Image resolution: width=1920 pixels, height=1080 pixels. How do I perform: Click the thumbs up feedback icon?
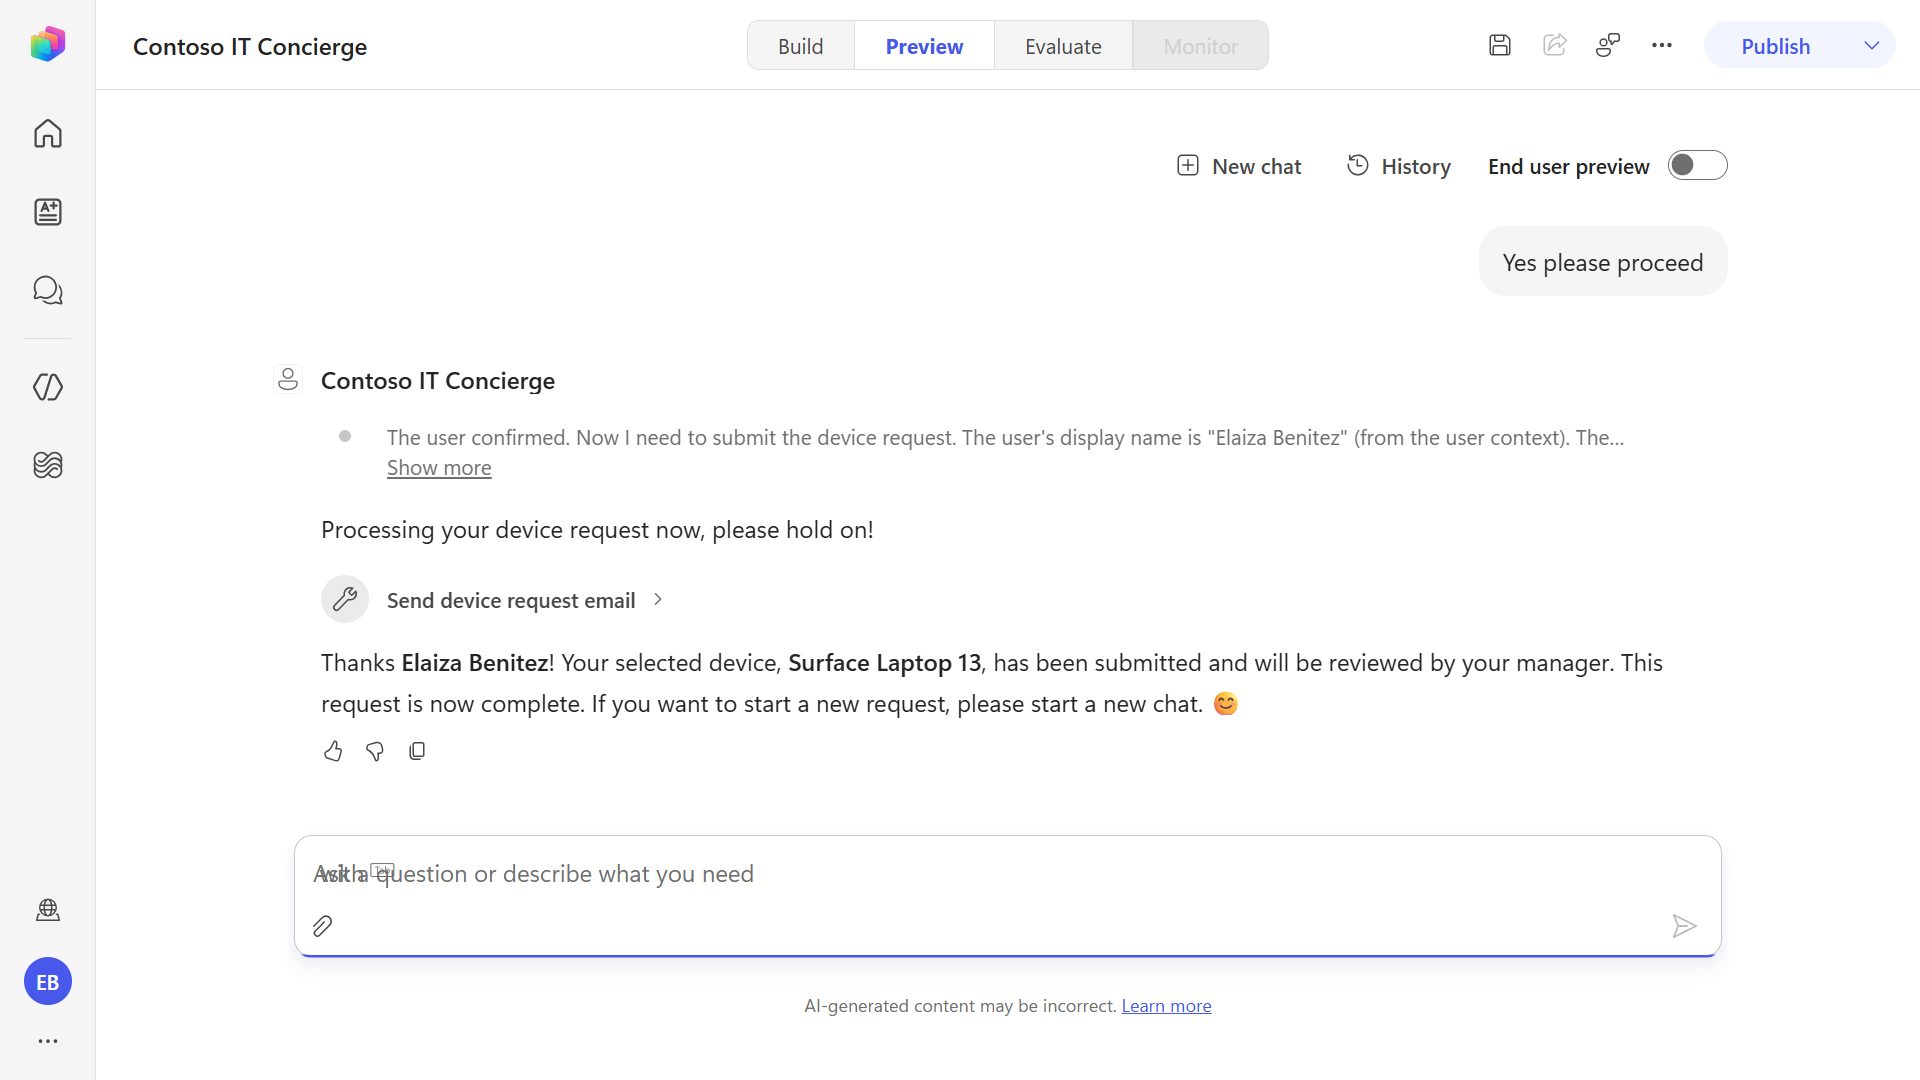[333, 751]
